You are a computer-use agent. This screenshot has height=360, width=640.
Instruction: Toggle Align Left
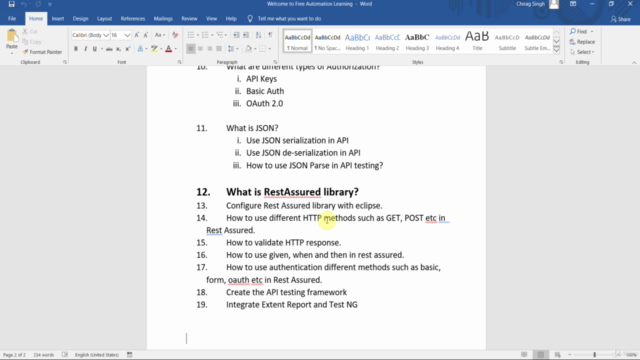pos(191,49)
